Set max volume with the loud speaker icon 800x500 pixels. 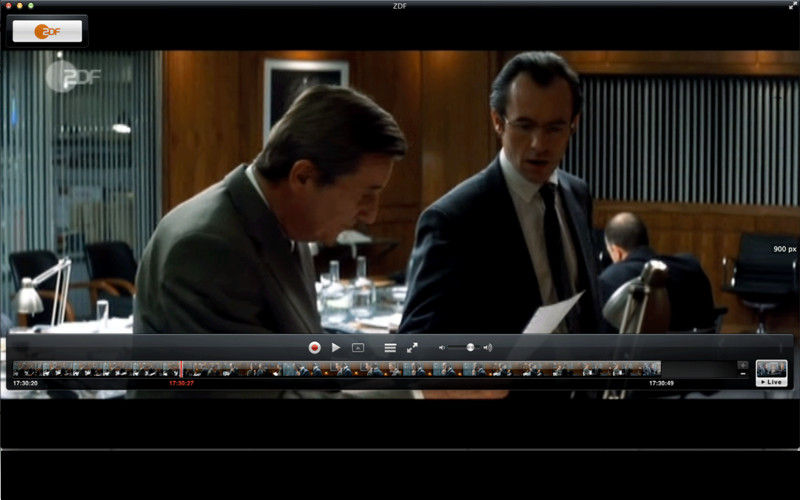(488, 347)
